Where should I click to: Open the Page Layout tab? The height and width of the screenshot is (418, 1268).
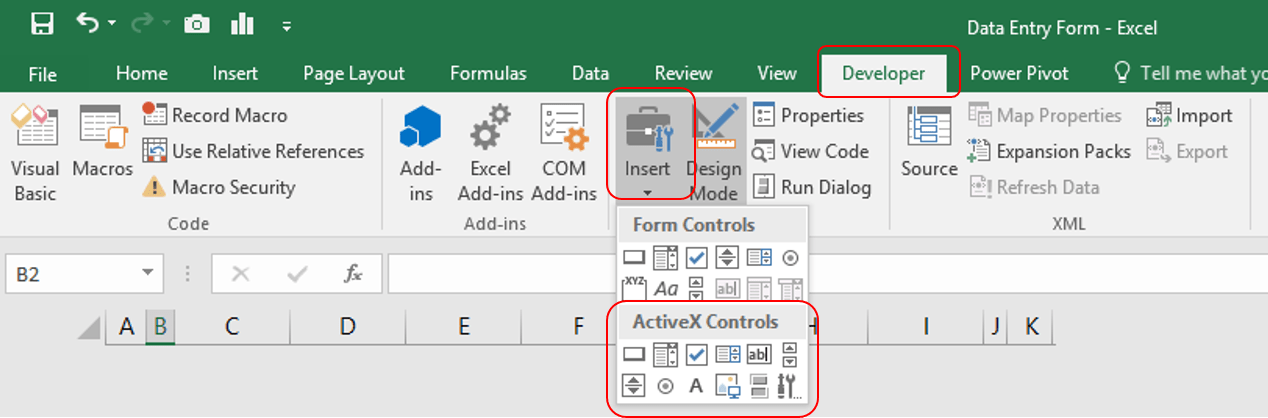tap(354, 73)
